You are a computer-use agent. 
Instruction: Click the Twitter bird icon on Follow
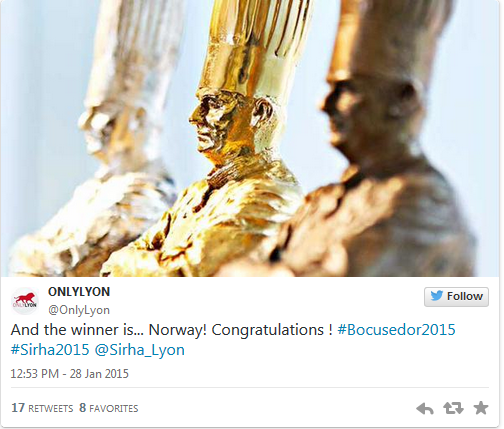coord(436,296)
